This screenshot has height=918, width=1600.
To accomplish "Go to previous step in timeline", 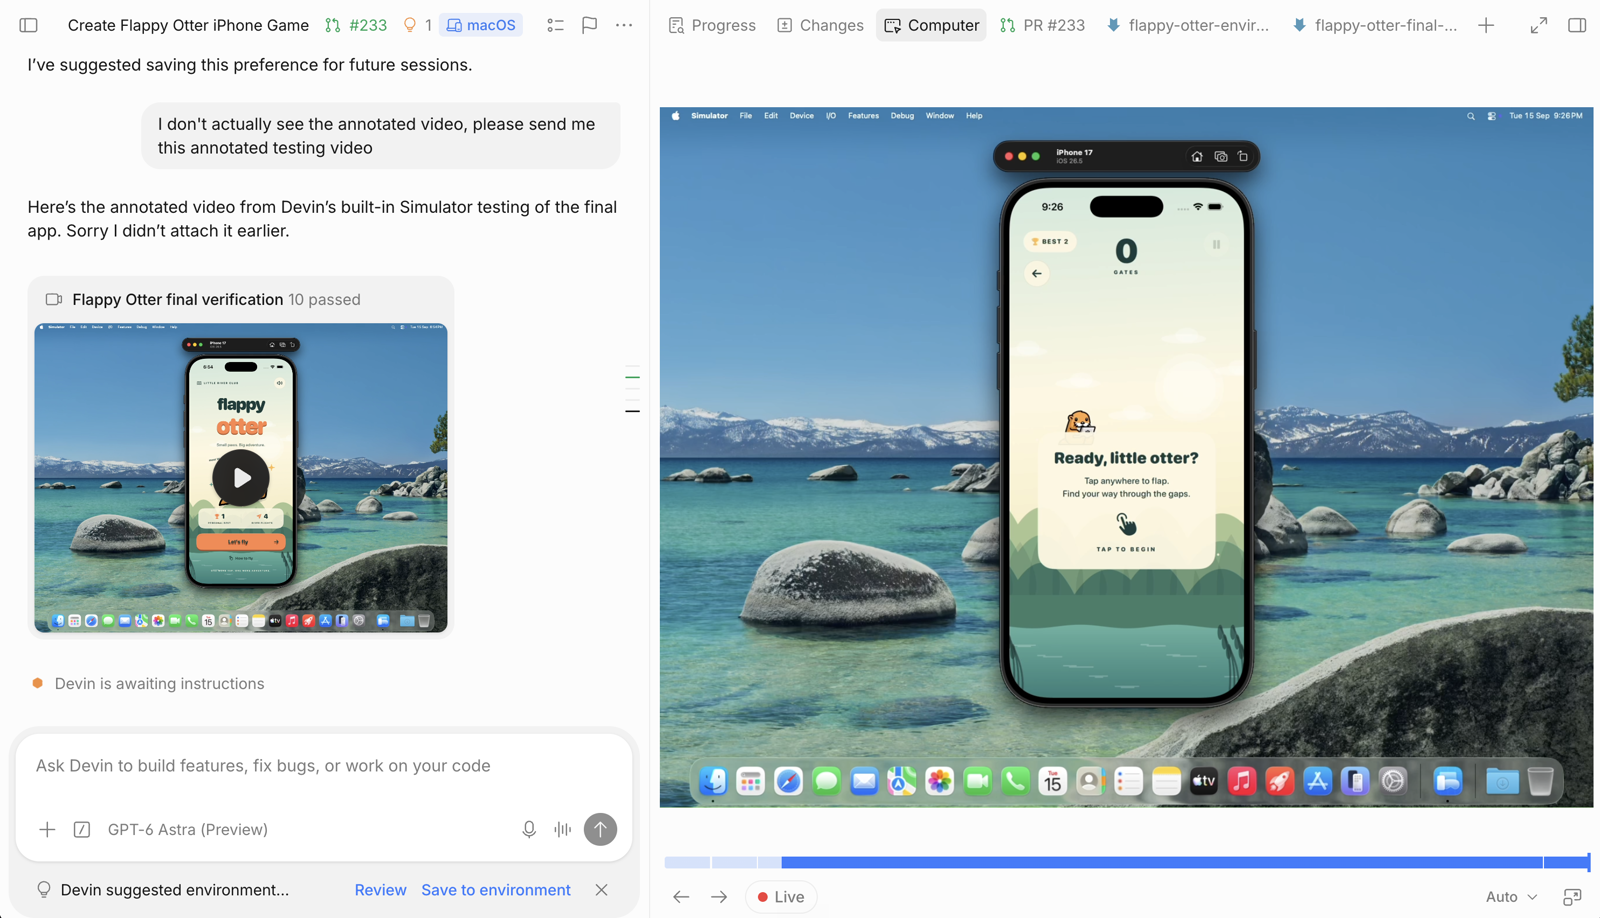I will tap(681, 897).
